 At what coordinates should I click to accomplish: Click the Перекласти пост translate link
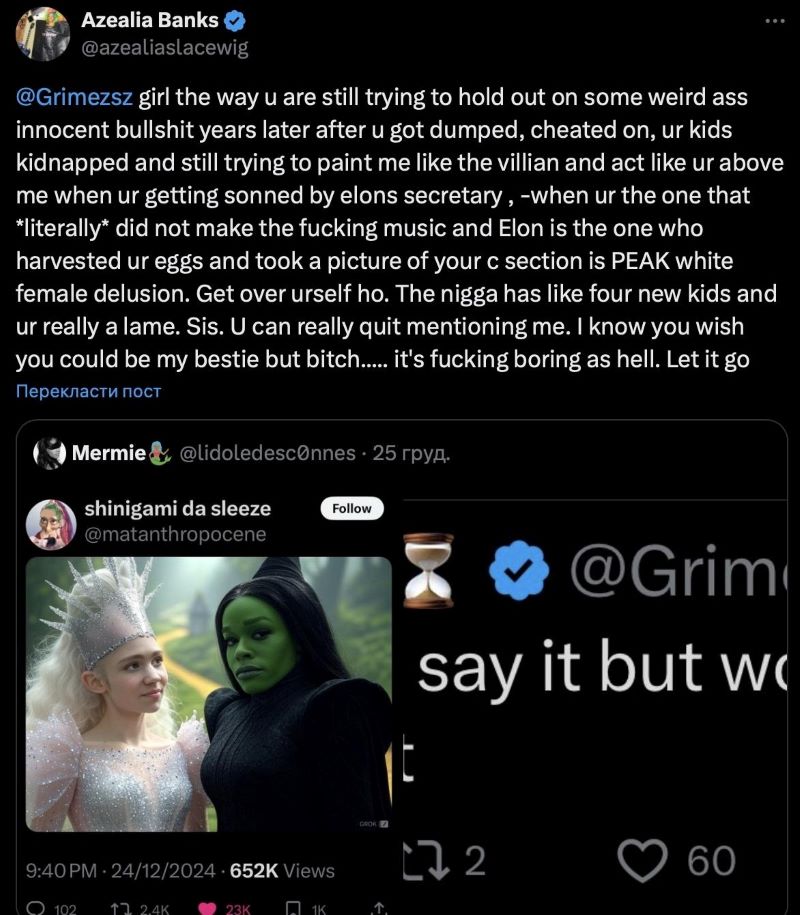[89, 391]
